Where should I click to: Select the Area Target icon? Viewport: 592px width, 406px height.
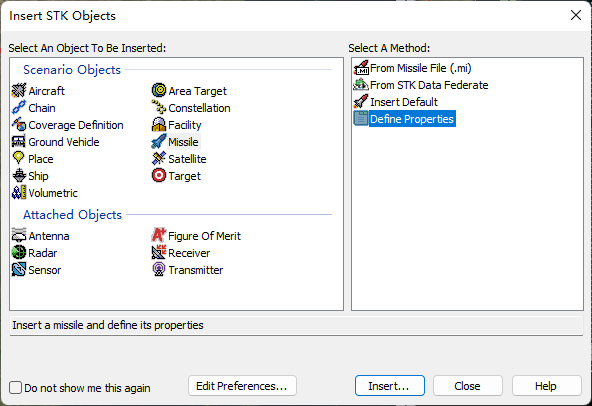[159, 91]
